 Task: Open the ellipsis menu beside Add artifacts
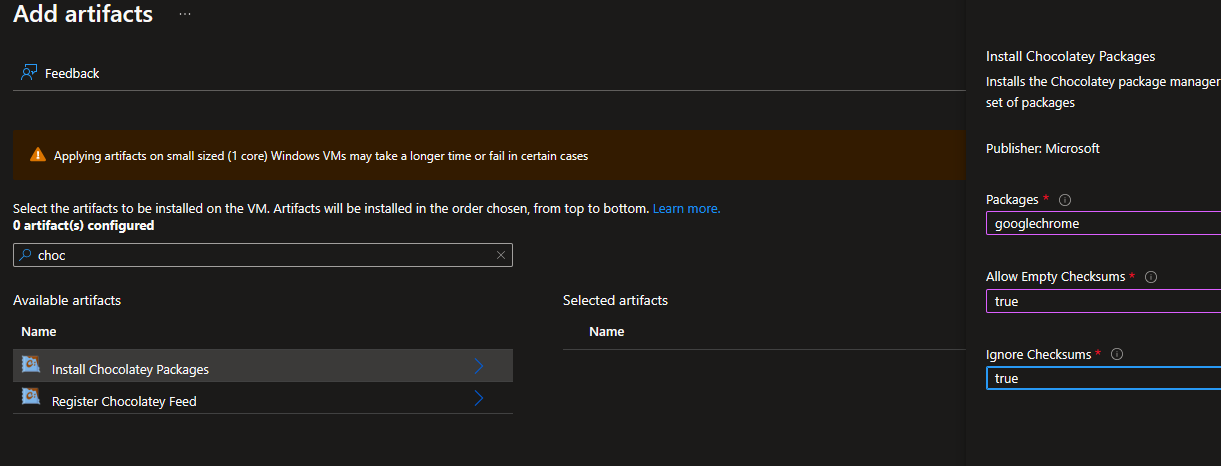(185, 15)
